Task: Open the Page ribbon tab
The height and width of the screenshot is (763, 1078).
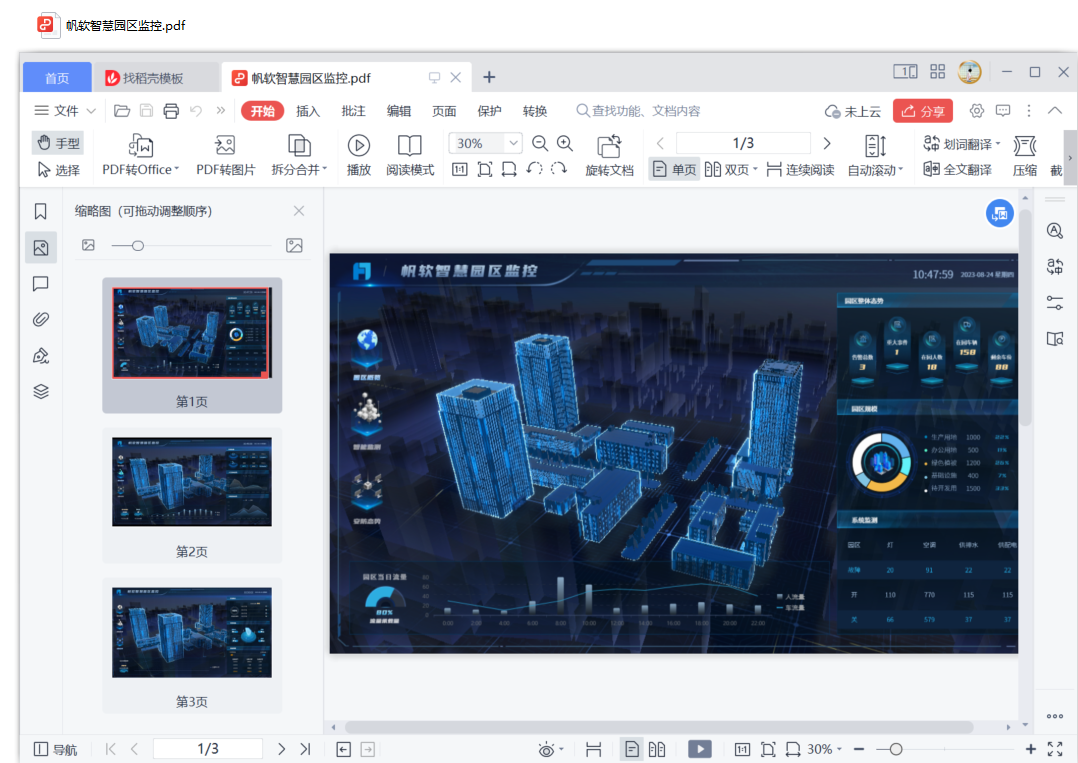Action: click(x=444, y=111)
